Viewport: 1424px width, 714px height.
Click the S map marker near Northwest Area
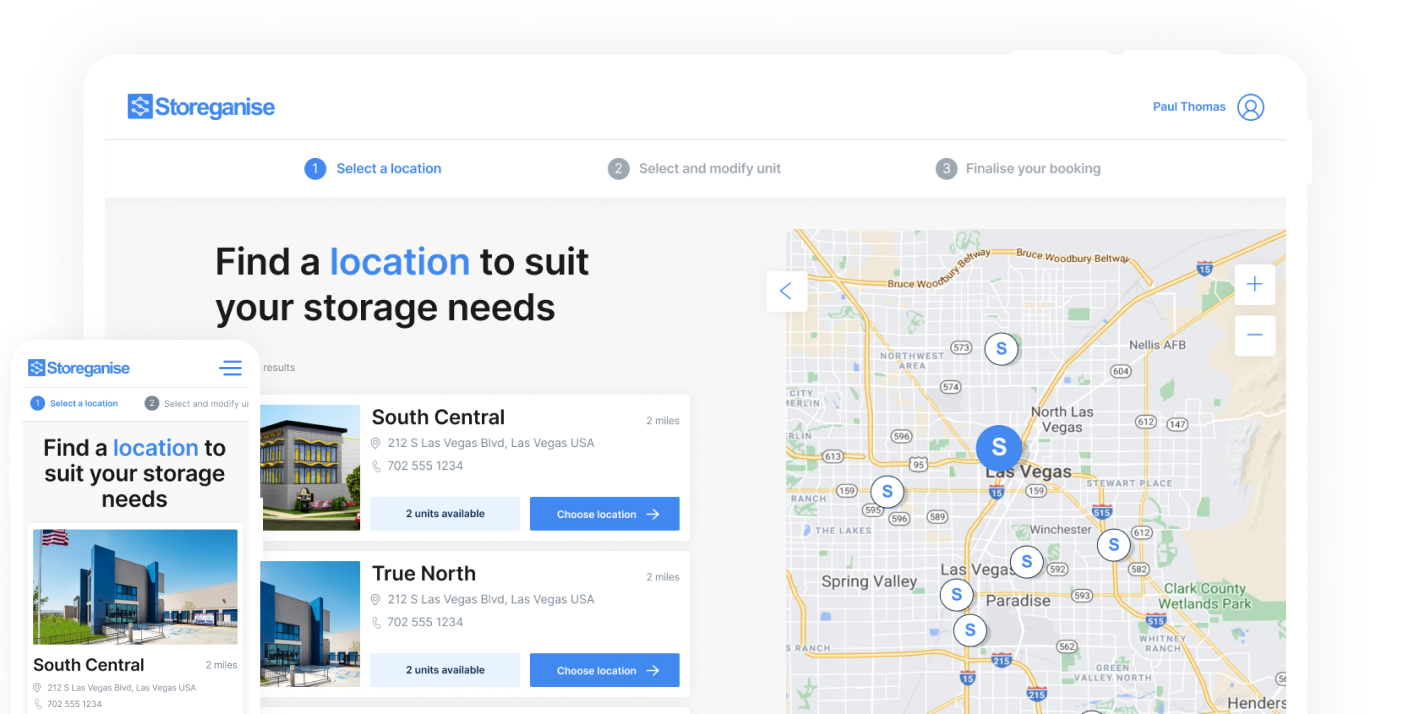tap(1001, 349)
